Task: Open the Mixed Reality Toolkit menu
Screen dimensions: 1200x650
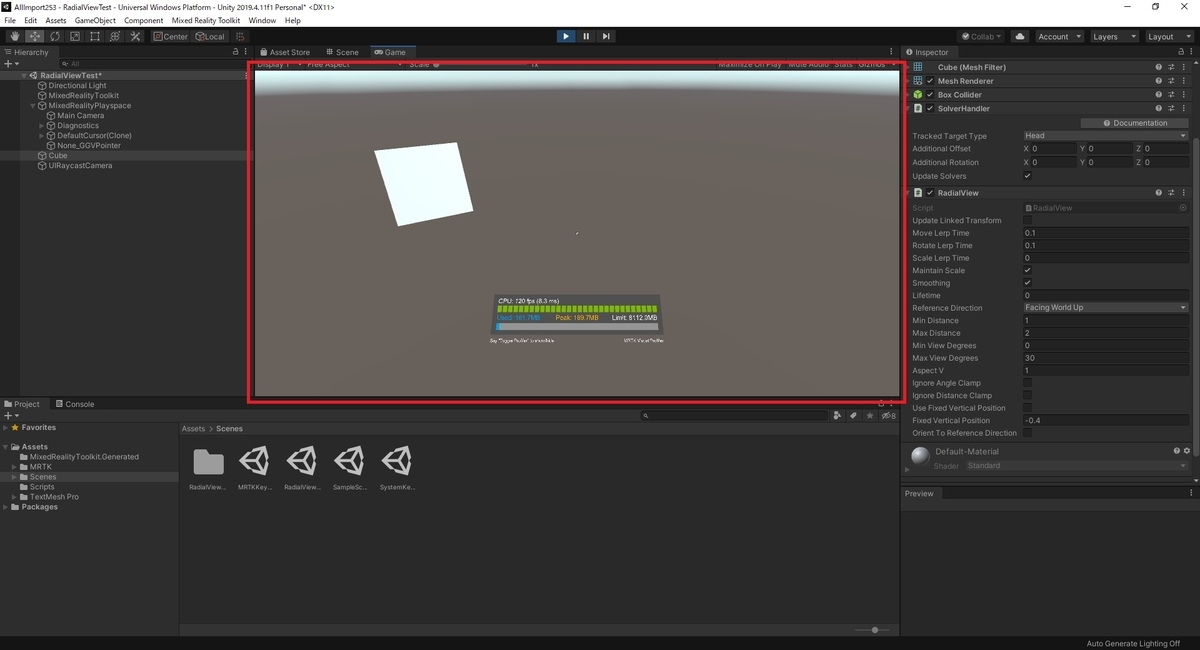Action: click(x=206, y=20)
